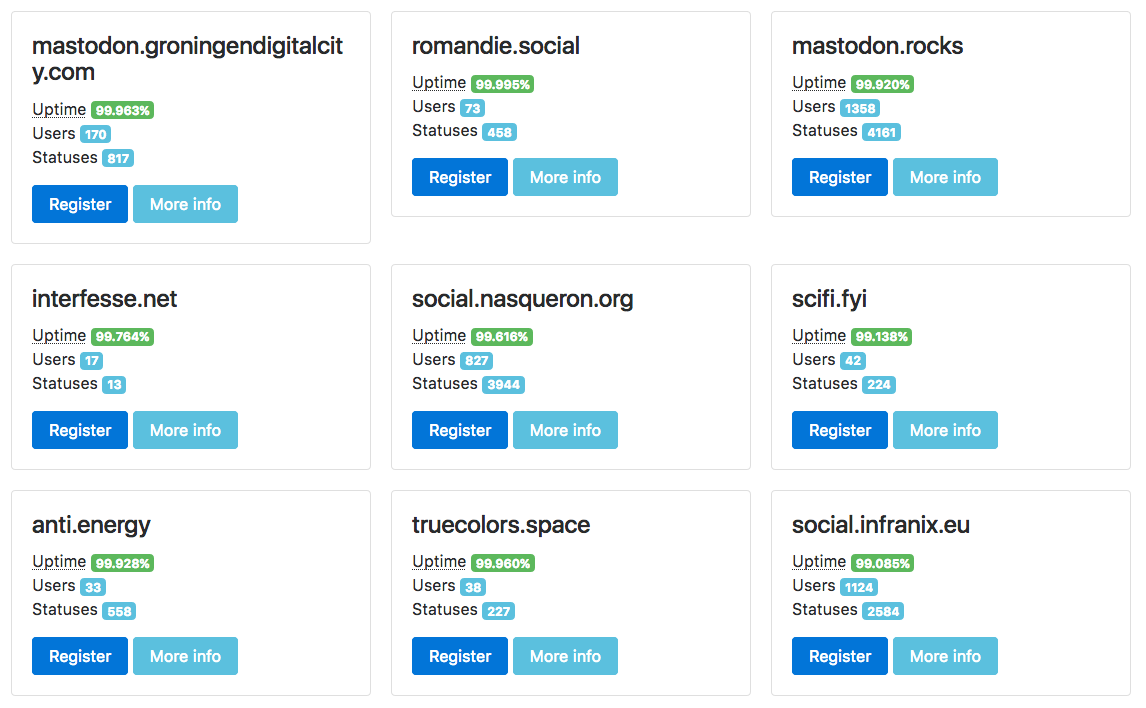Viewport: 1146px width, 708px height.
Task: Register on mastodon.rocks instance
Action: [x=840, y=177]
